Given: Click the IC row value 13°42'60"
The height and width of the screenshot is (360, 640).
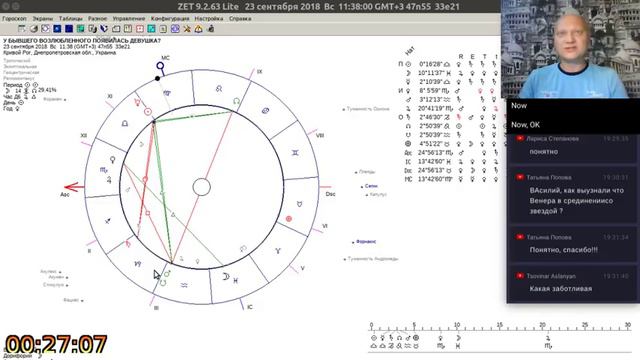Looking at the screenshot, I should pos(431,162).
